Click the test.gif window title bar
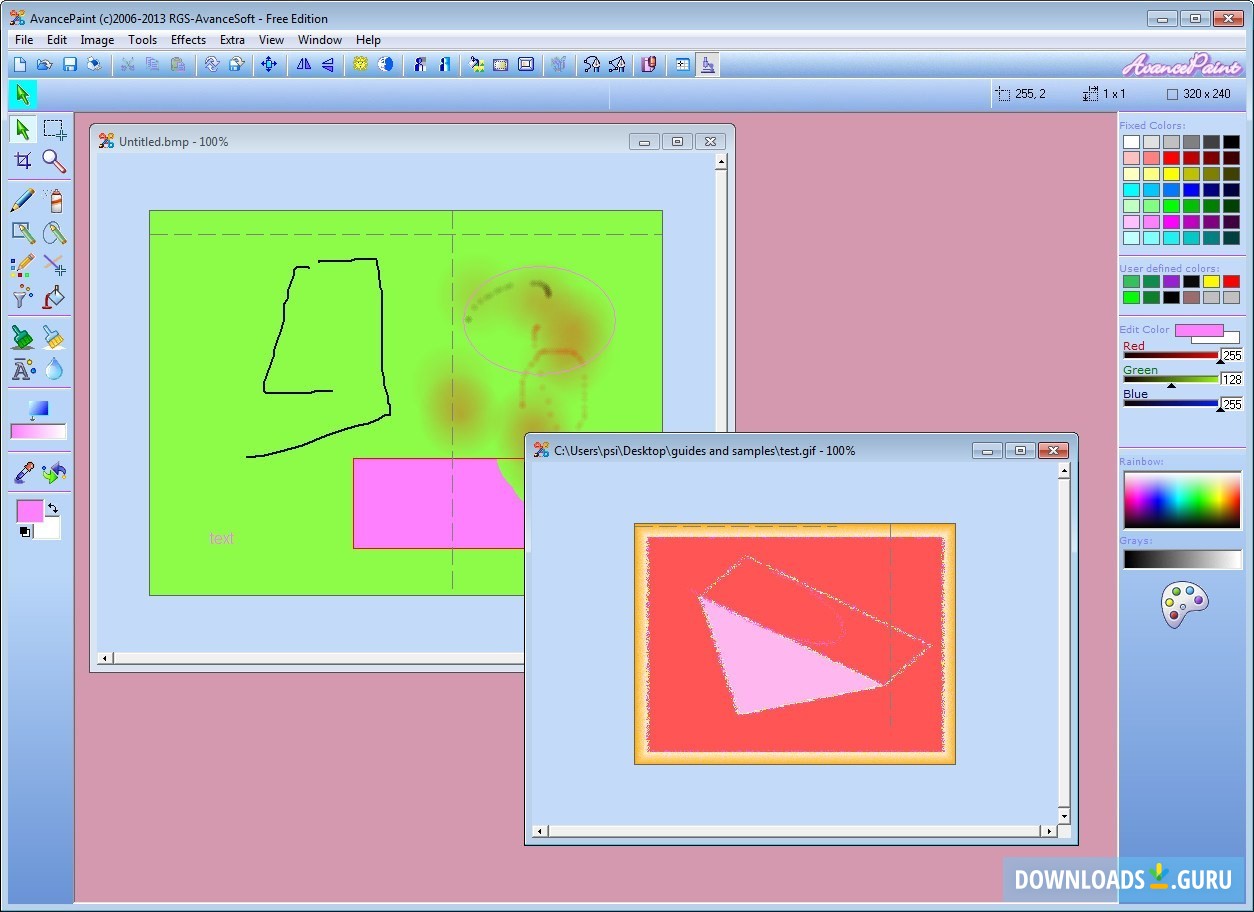This screenshot has width=1254, height=912. point(750,451)
